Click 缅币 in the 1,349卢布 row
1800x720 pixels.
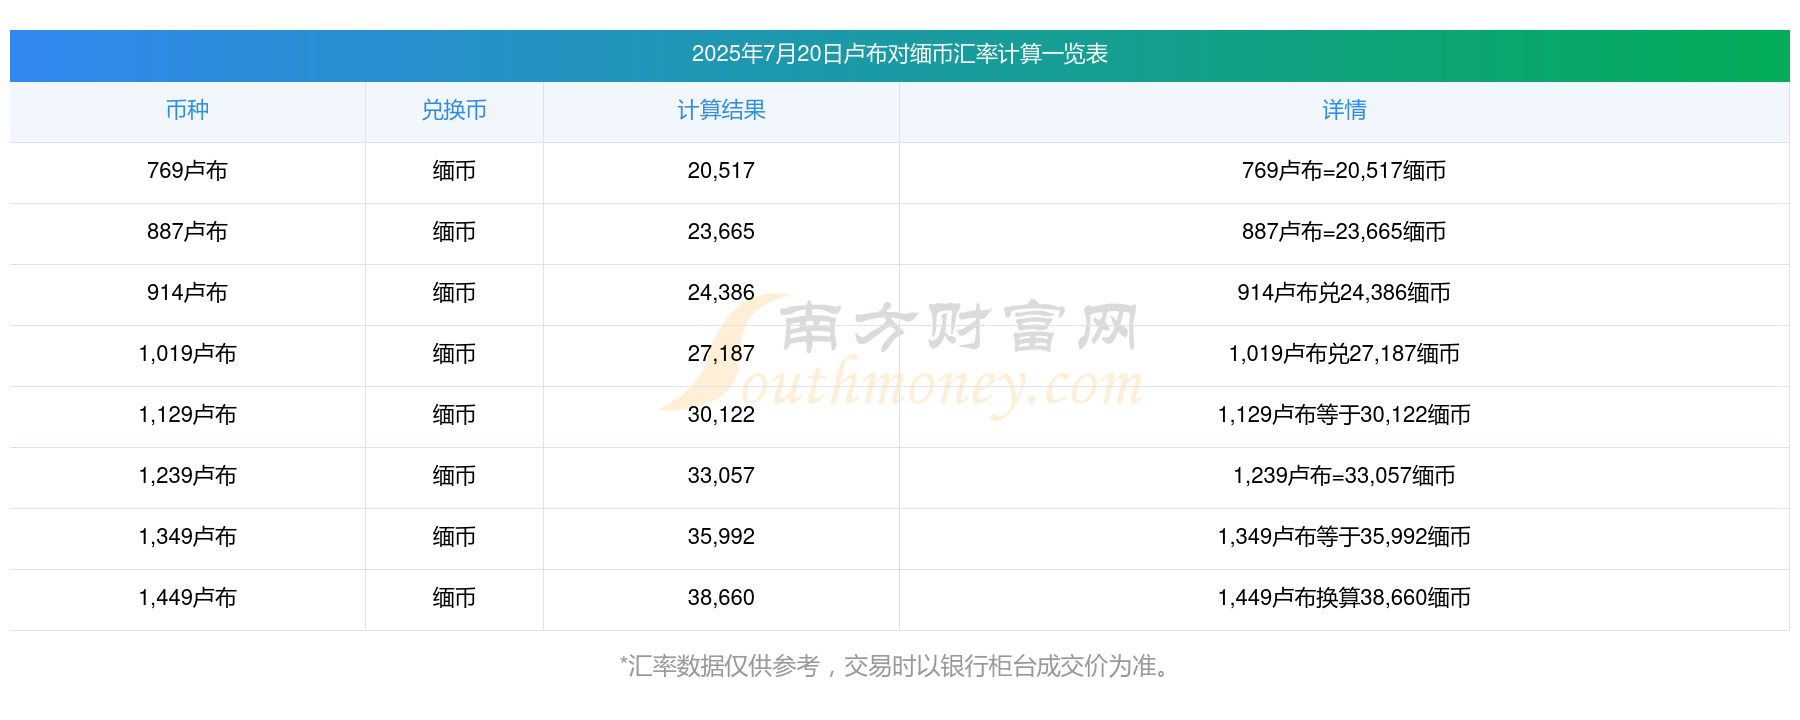coord(454,537)
